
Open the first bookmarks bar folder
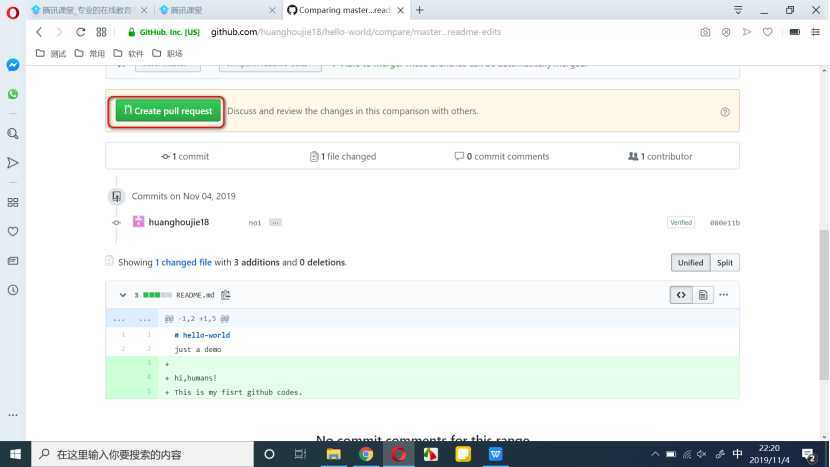coord(51,53)
